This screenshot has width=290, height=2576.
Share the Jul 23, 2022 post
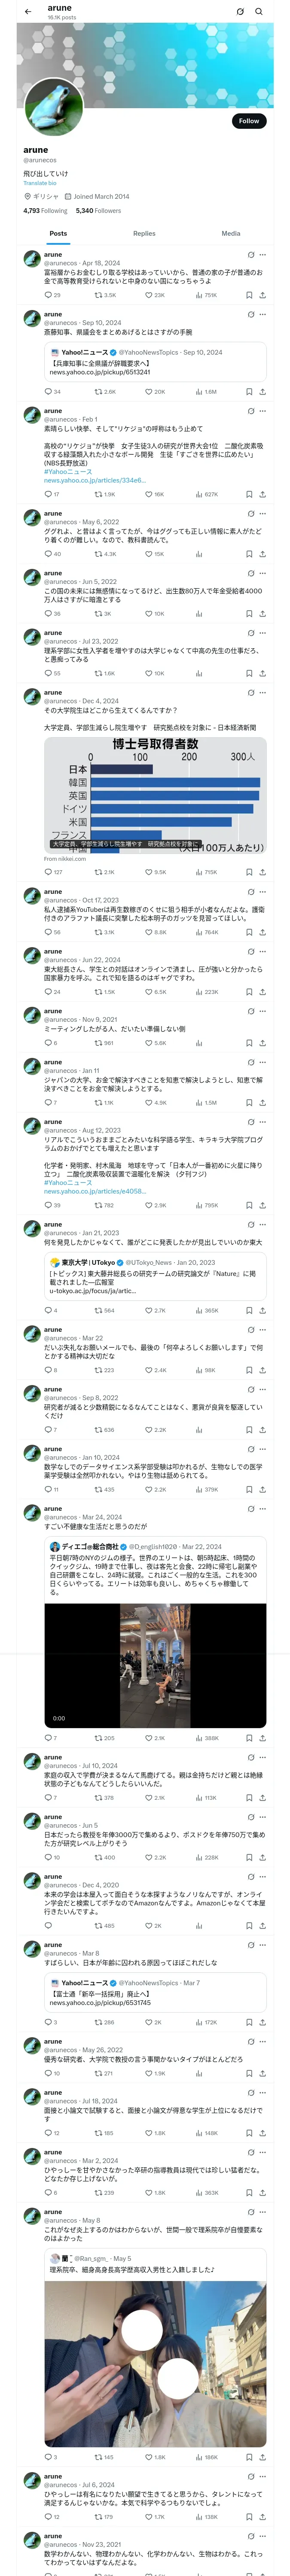coord(262,673)
